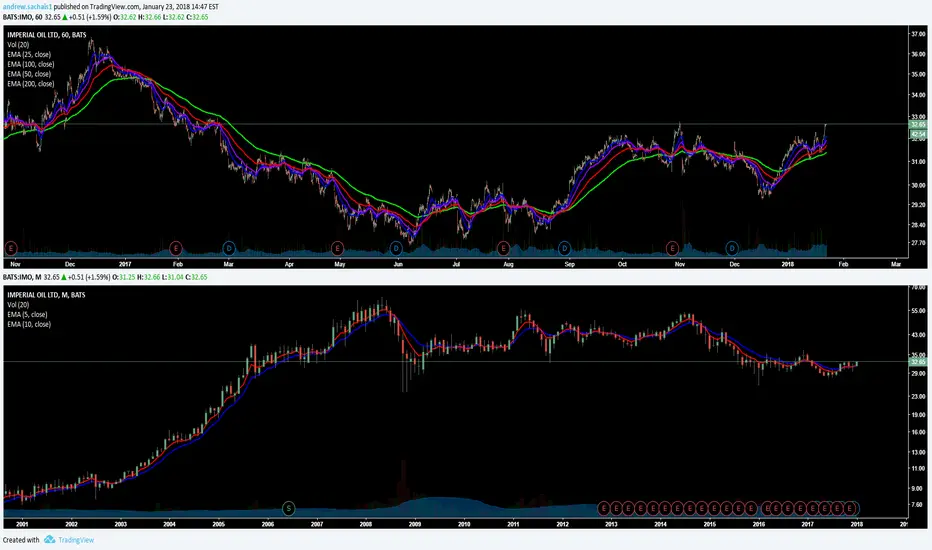Image resolution: width=932 pixels, height=550 pixels.
Task: Click 30.00 on hourly price axis
Action: click(x=918, y=185)
